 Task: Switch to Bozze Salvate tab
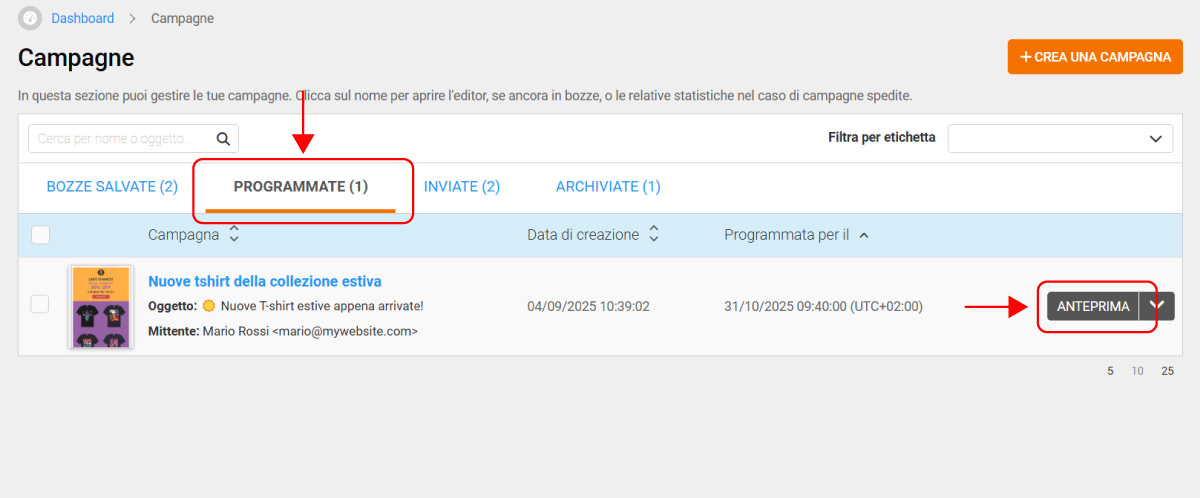coord(112,187)
